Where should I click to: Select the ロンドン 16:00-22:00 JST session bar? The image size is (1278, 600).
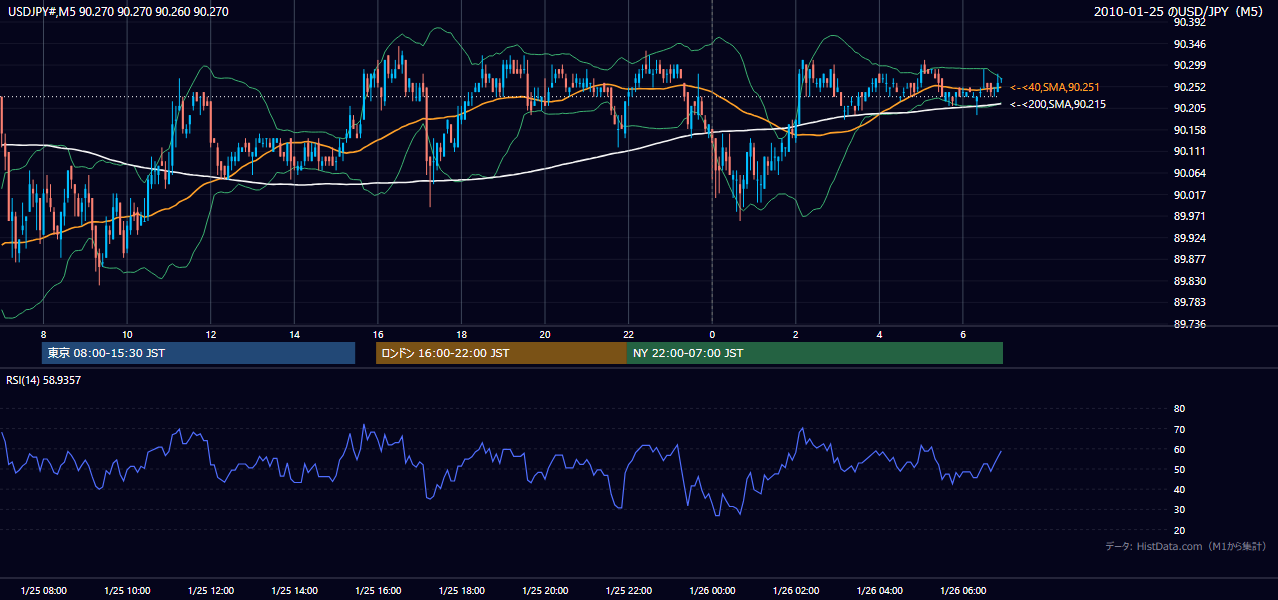pyautogui.click(x=501, y=353)
